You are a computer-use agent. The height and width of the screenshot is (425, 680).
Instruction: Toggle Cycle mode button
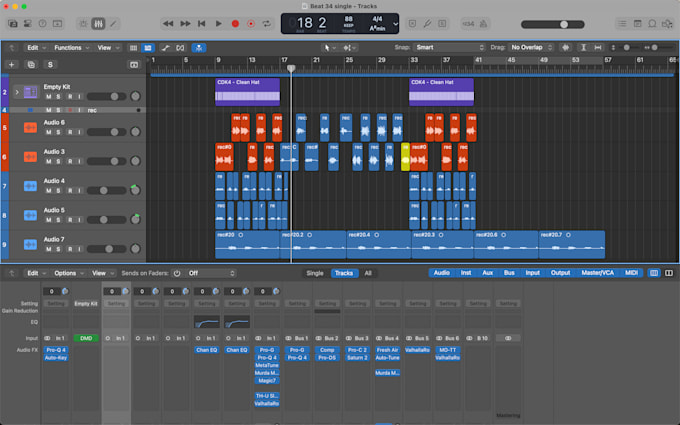pos(266,24)
